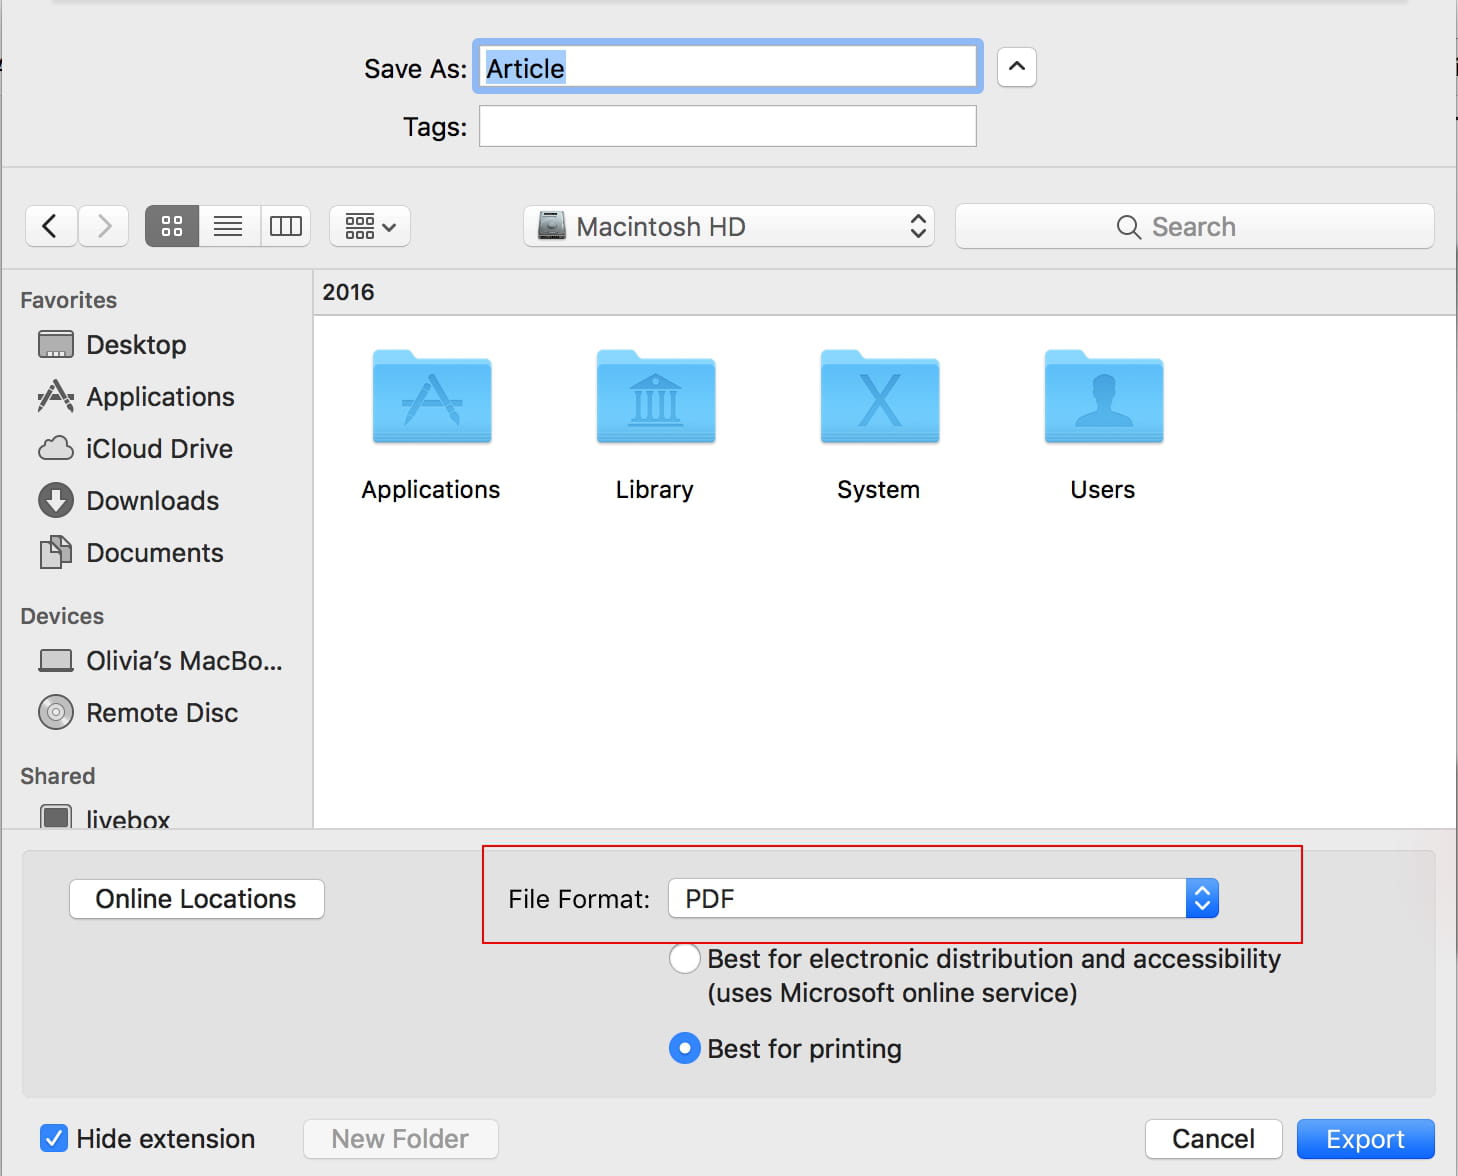Click the Export button
The image size is (1458, 1176).
tap(1365, 1138)
